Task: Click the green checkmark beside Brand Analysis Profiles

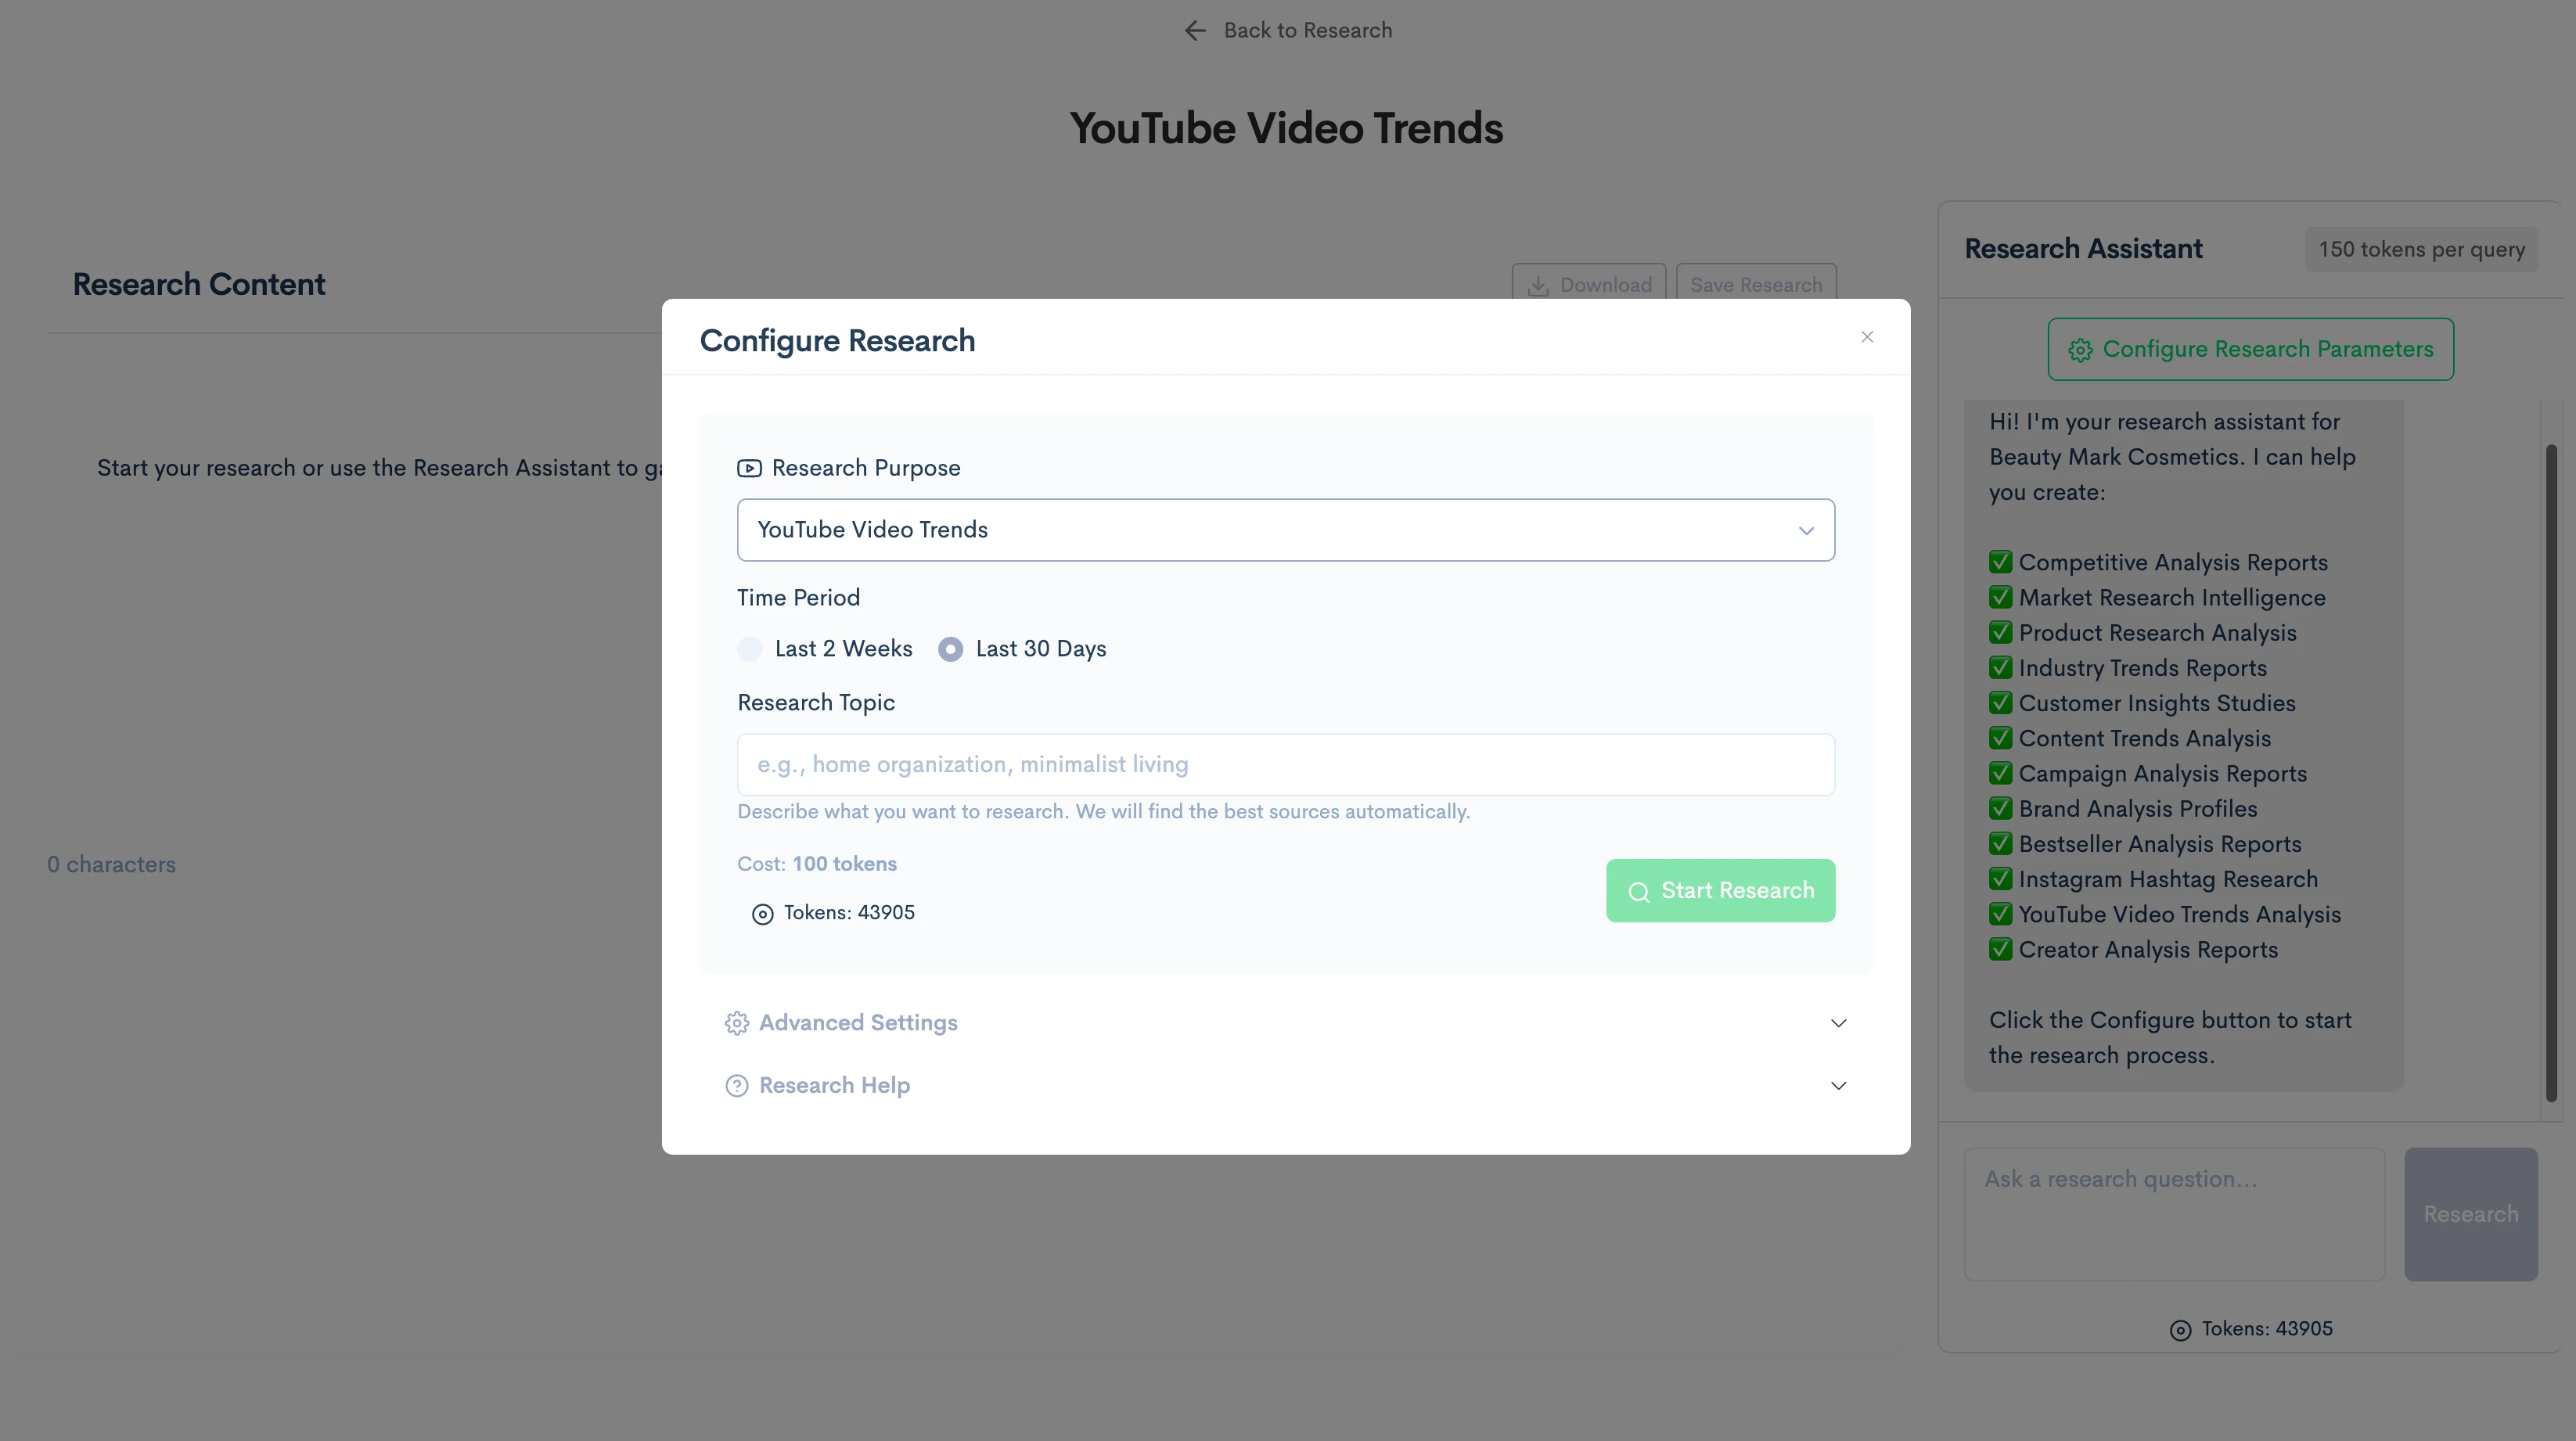Action: (2000, 808)
